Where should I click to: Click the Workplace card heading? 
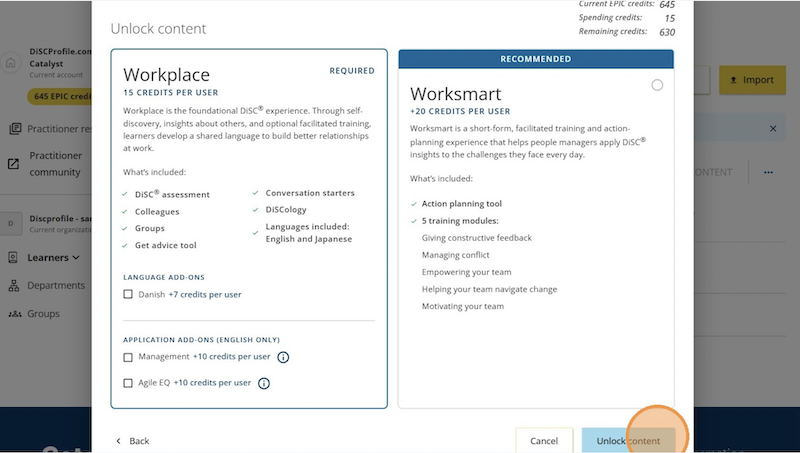[166, 75]
